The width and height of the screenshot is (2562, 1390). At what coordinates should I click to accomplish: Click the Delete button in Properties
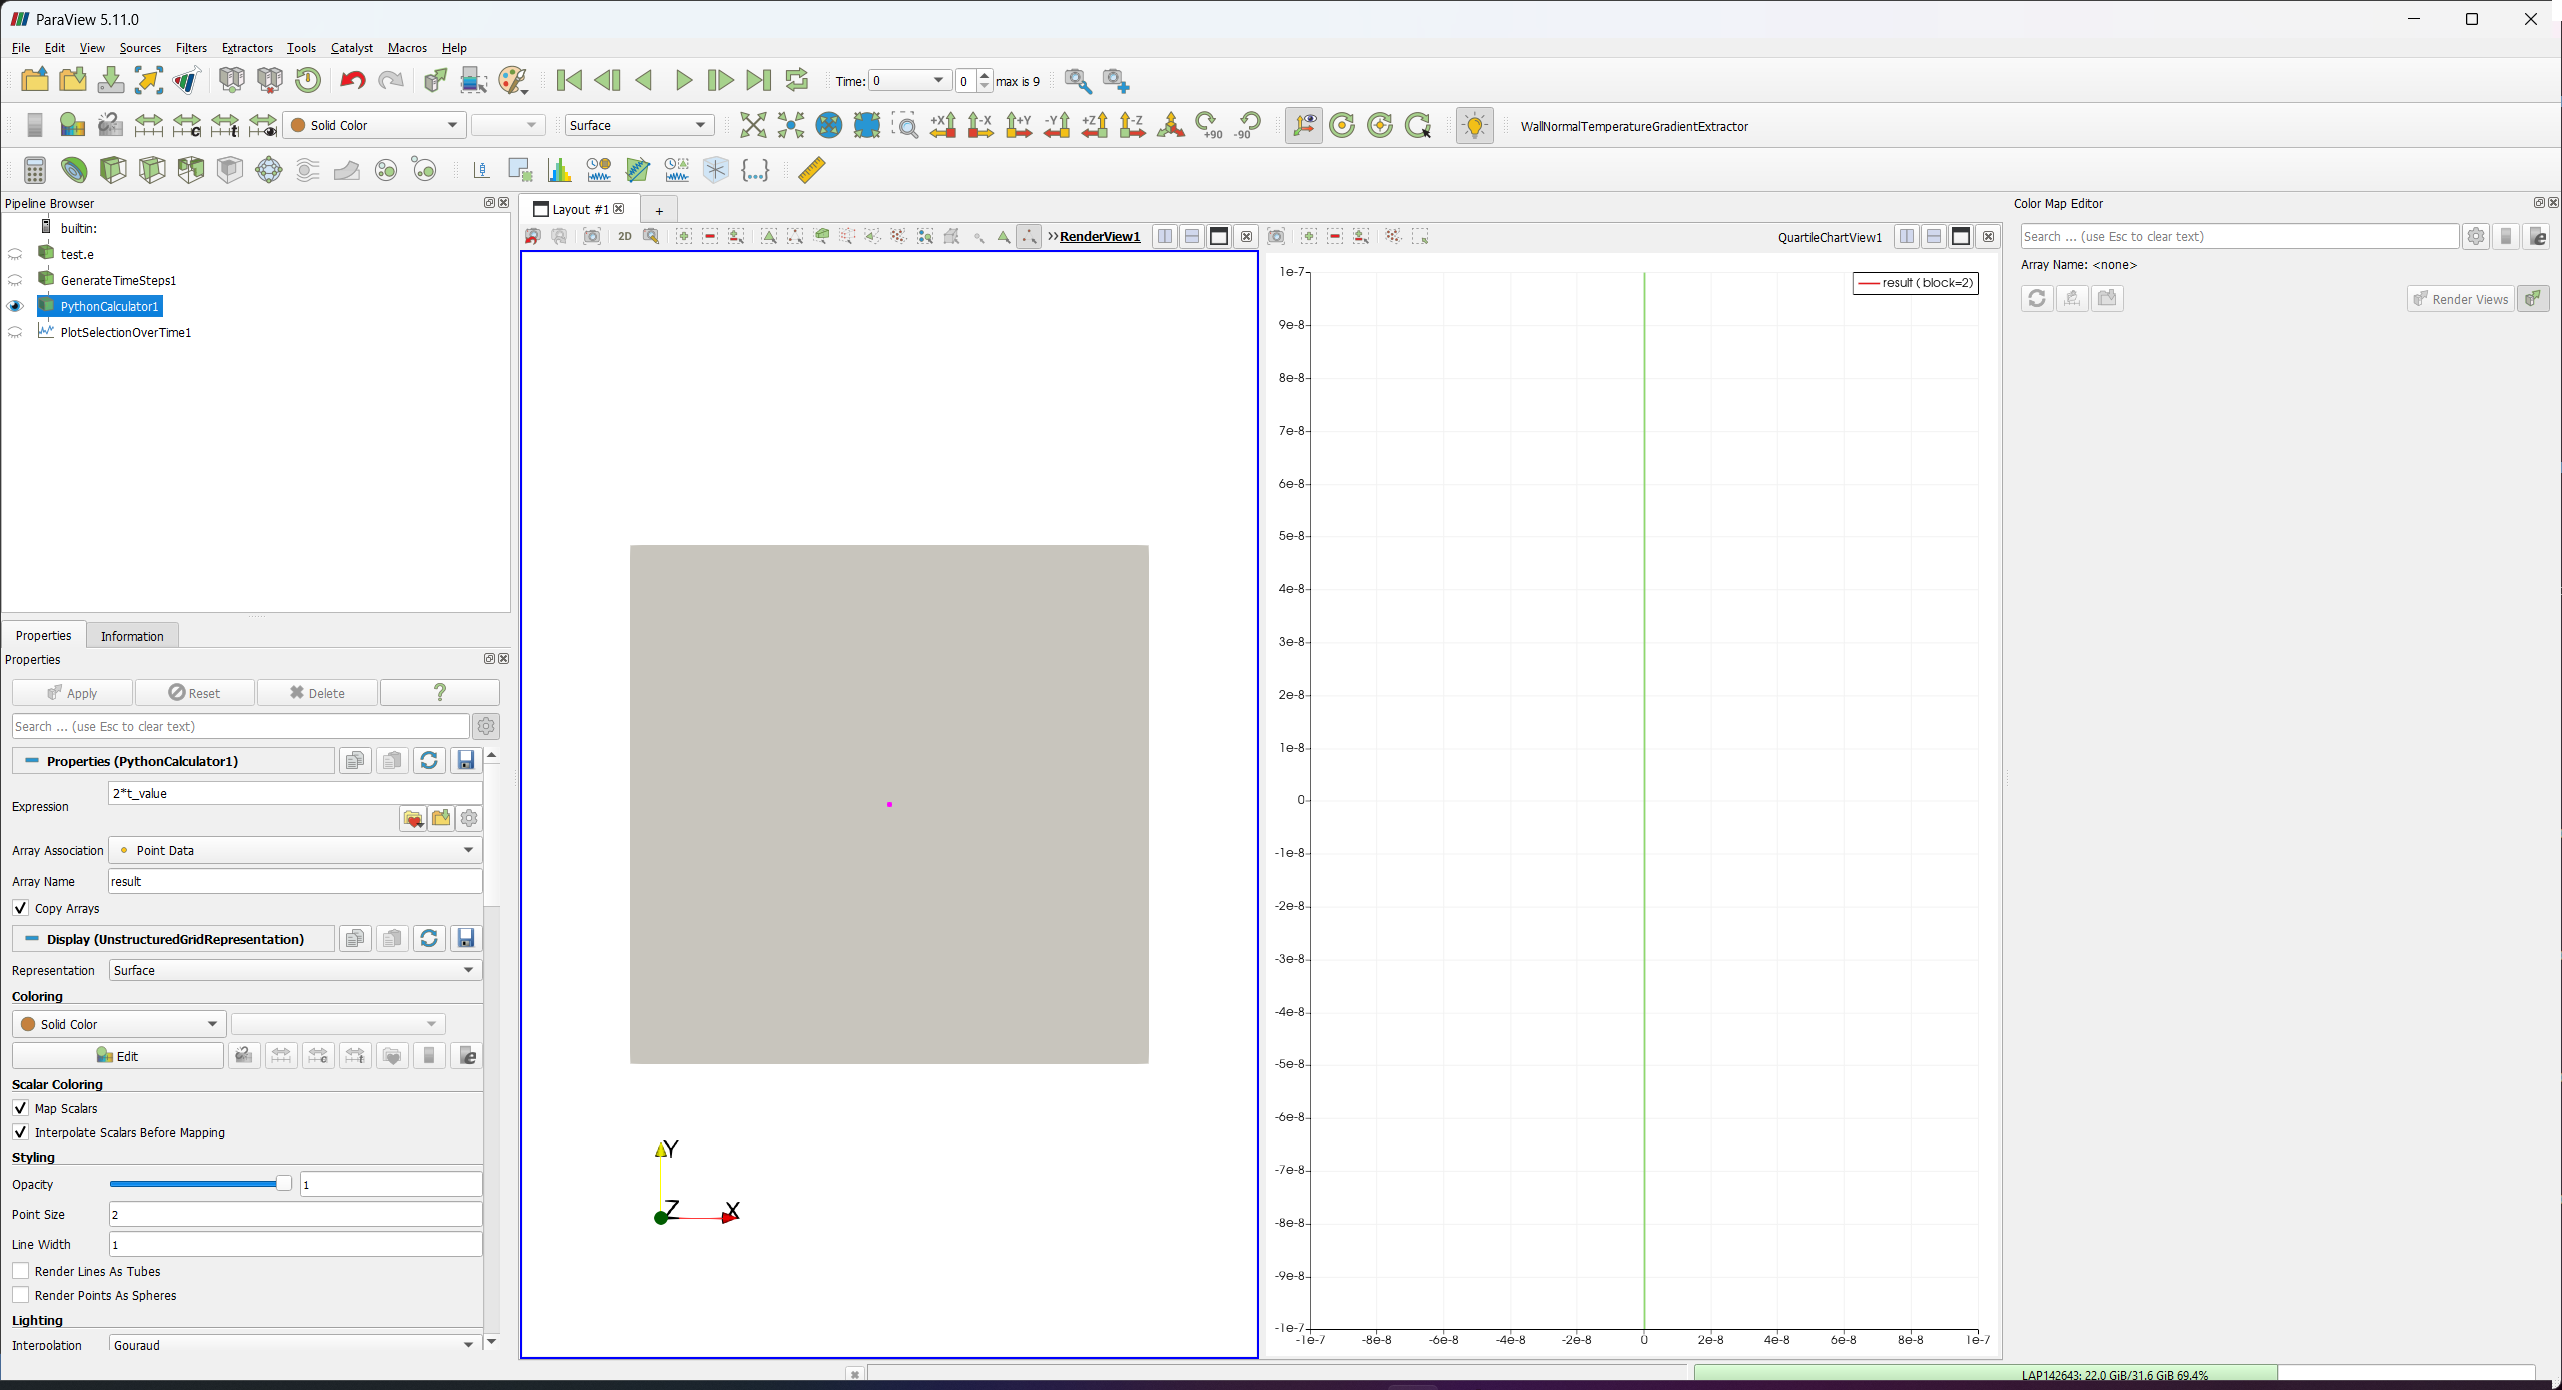pos(317,693)
